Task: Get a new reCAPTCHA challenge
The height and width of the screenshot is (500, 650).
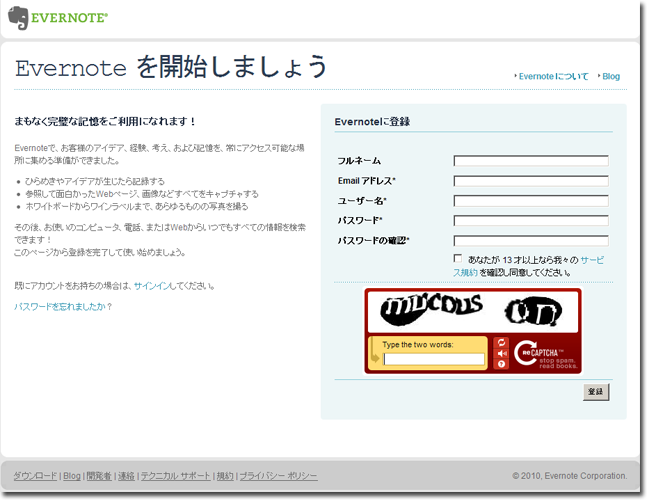Action: 501,343
